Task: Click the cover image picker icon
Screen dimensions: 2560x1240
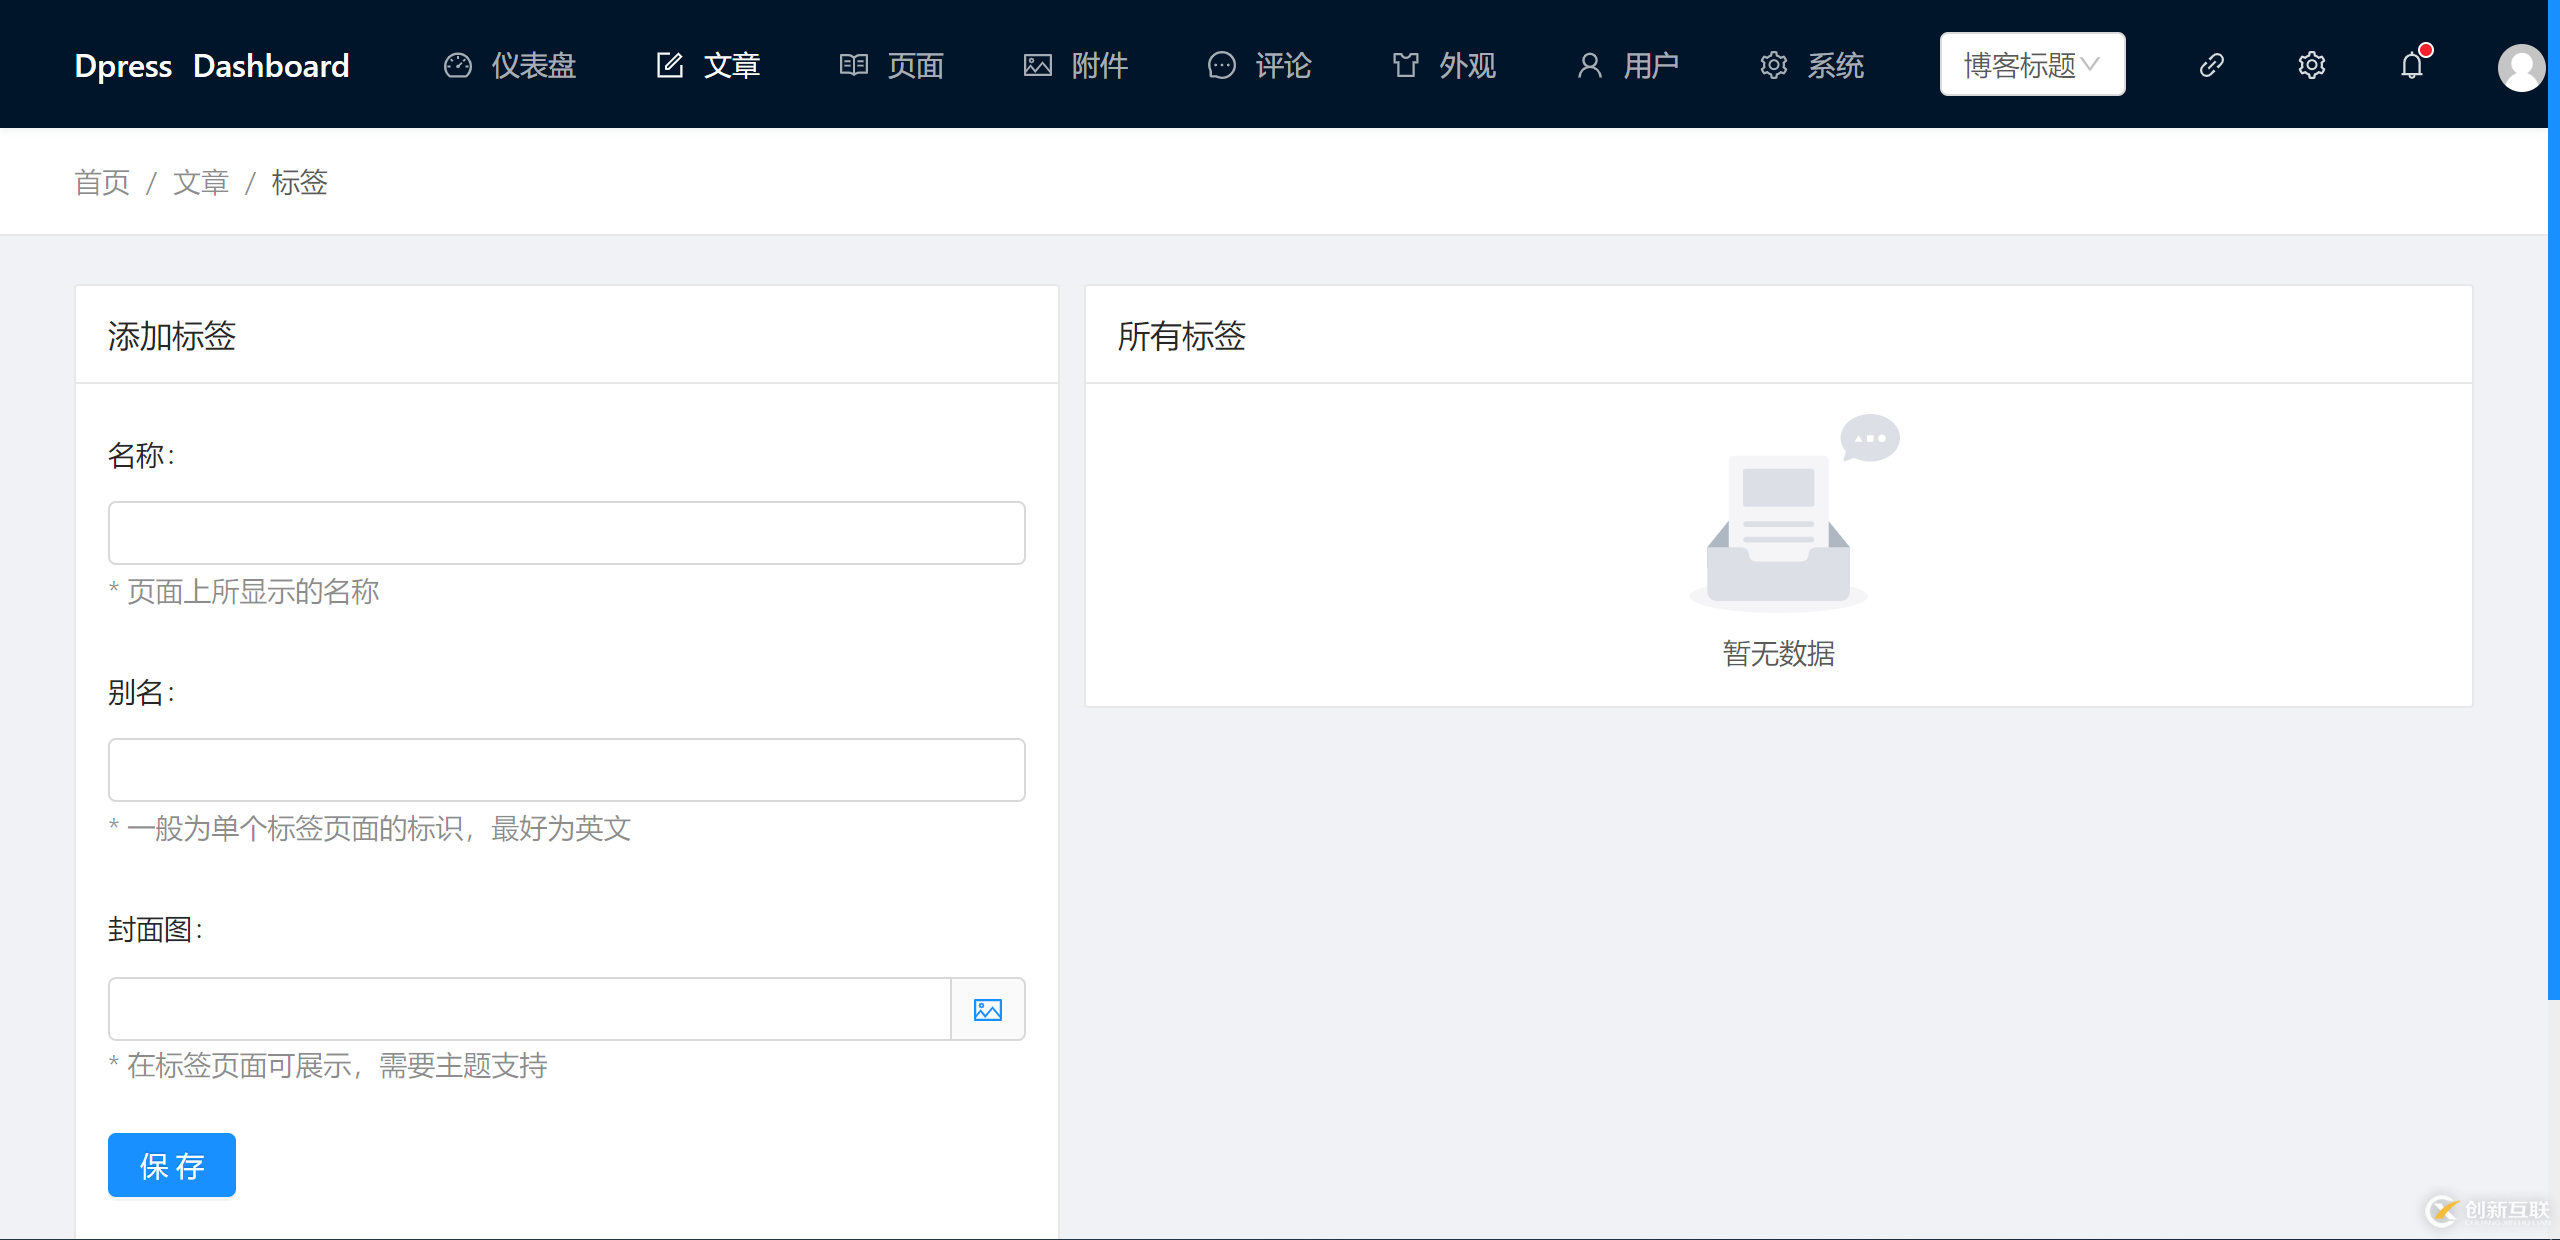Action: coord(987,1009)
